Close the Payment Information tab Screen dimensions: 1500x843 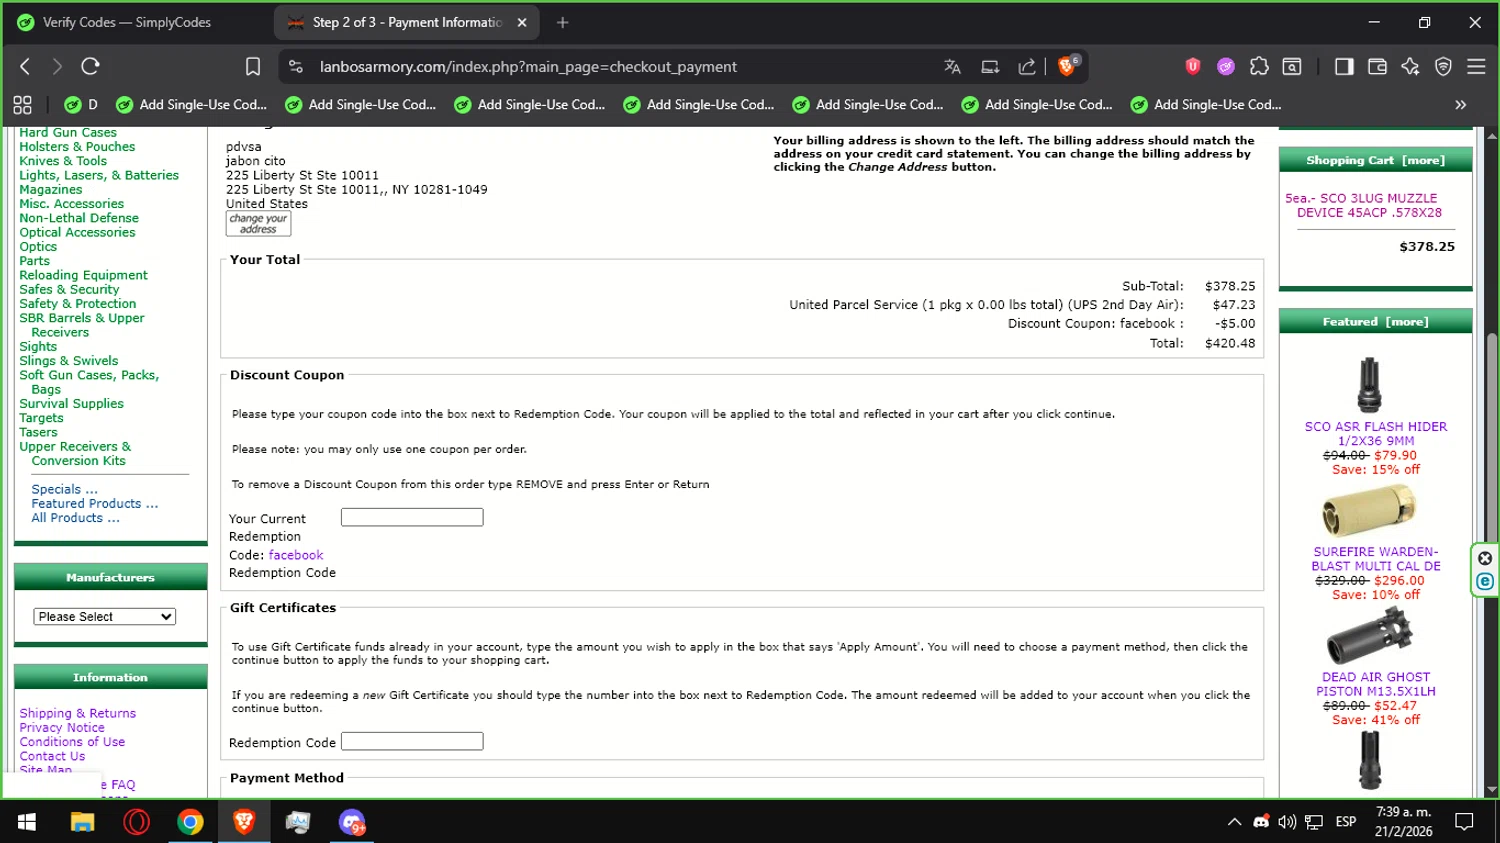point(522,22)
